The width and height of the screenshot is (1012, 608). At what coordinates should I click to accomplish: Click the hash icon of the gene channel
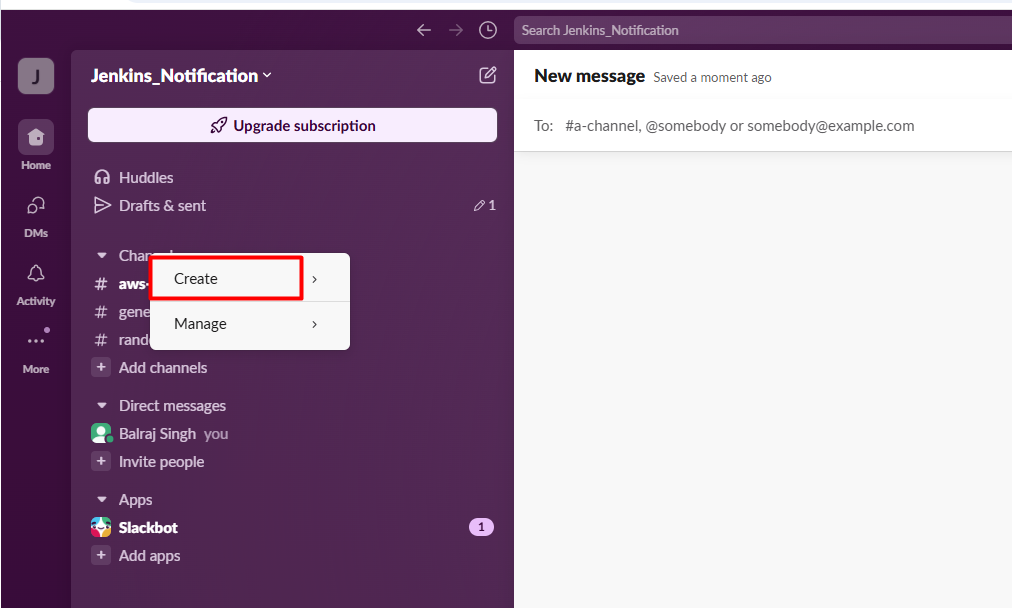[101, 312]
